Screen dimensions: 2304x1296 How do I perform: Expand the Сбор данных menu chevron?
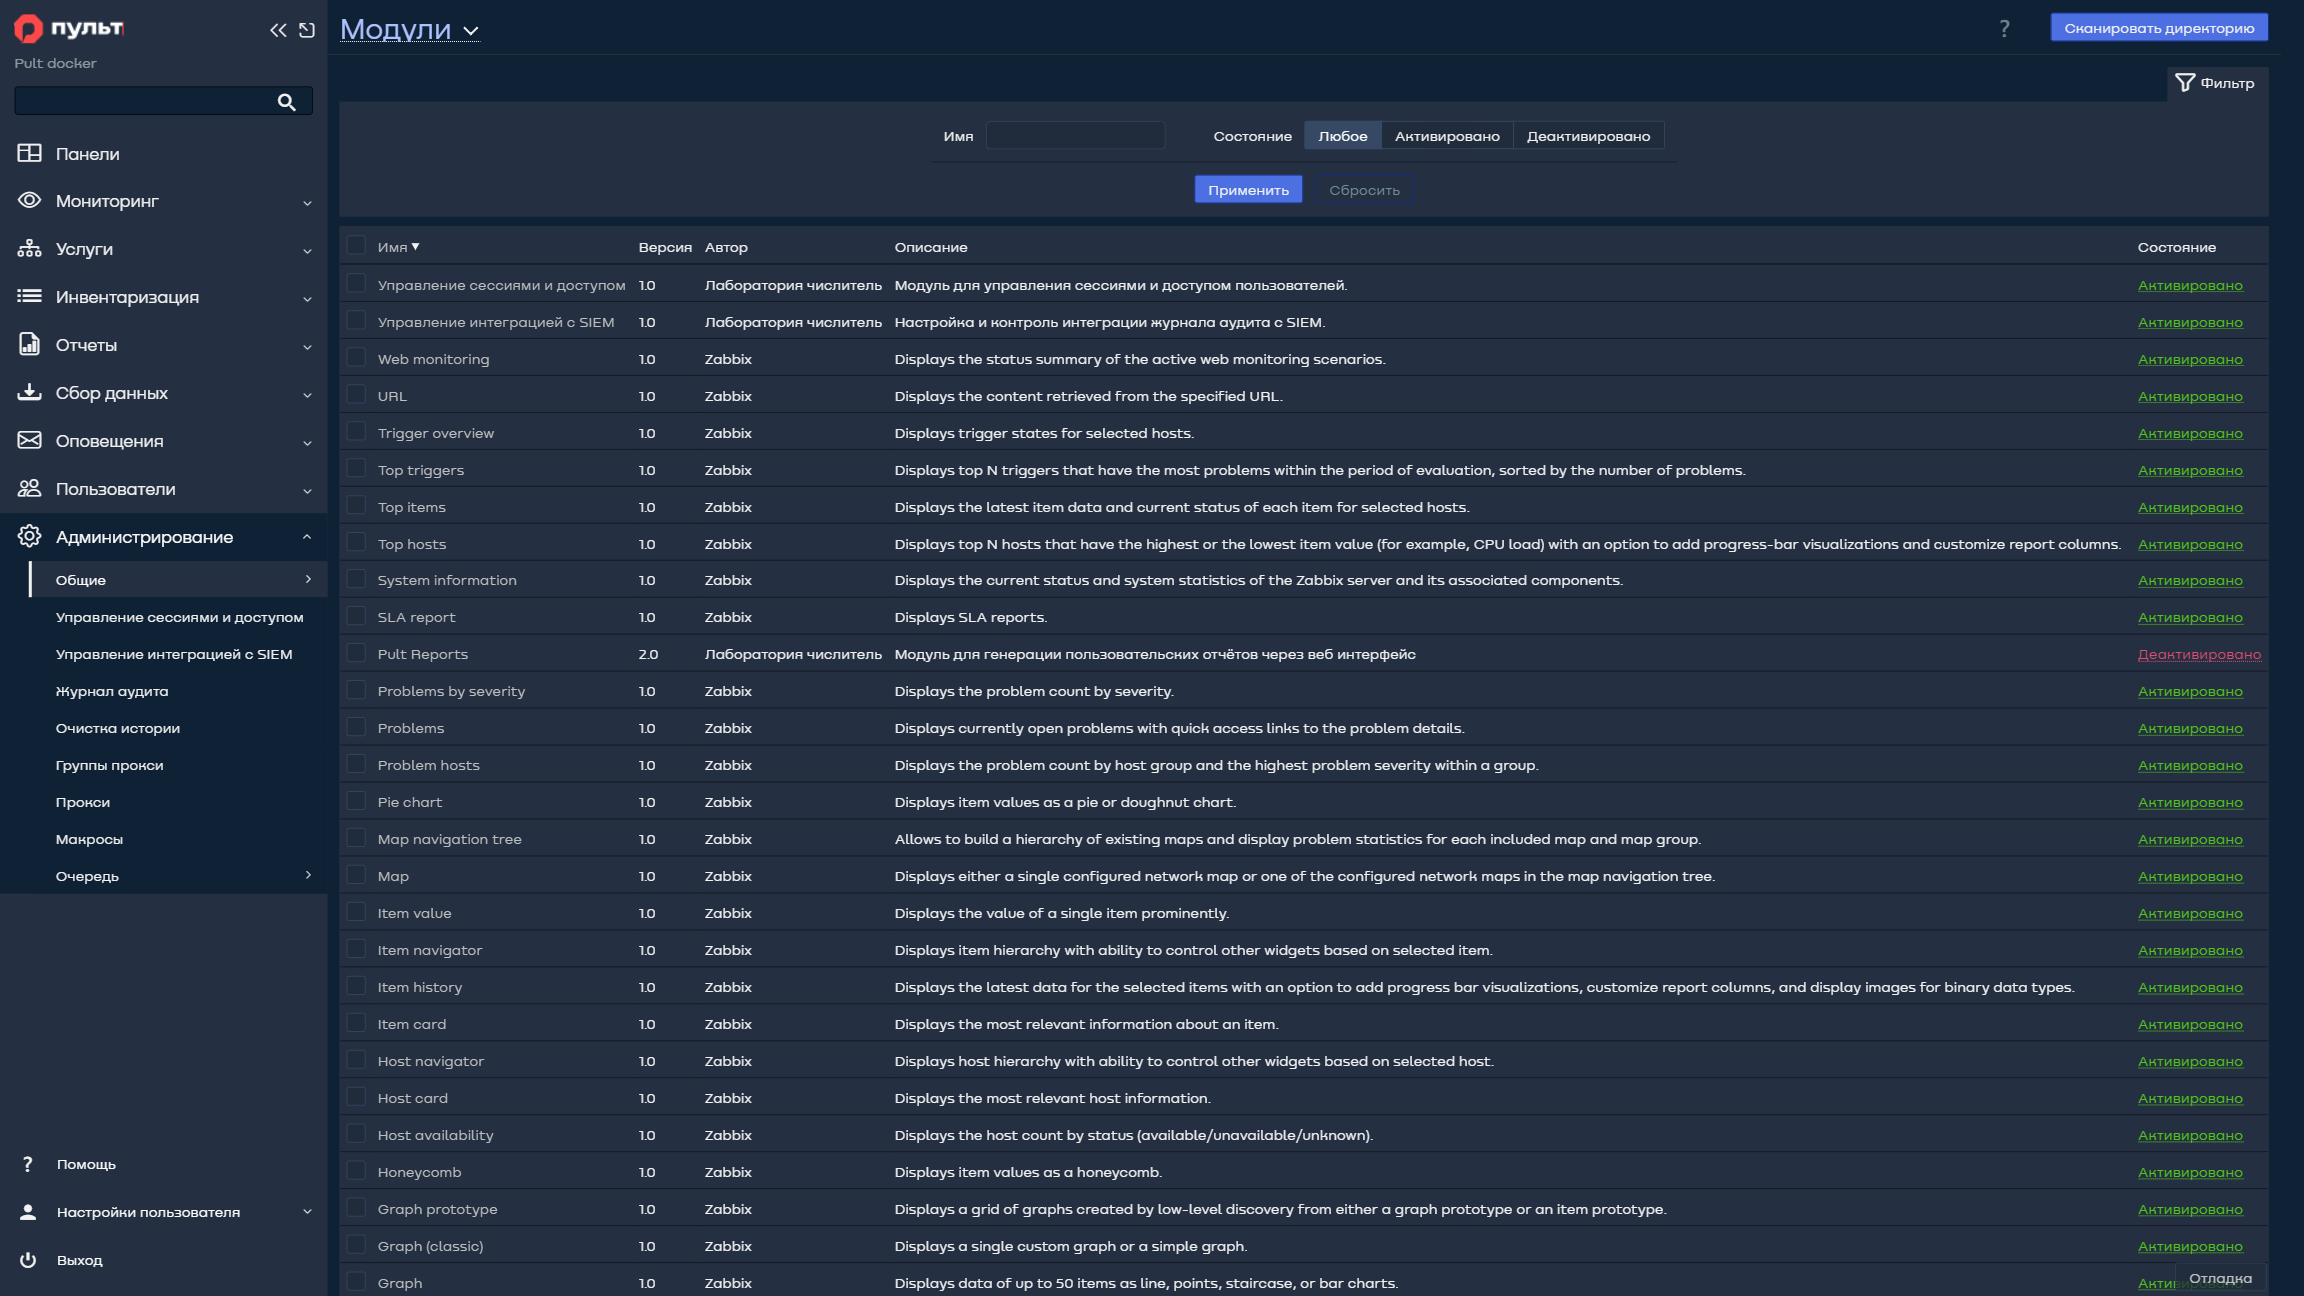click(307, 394)
